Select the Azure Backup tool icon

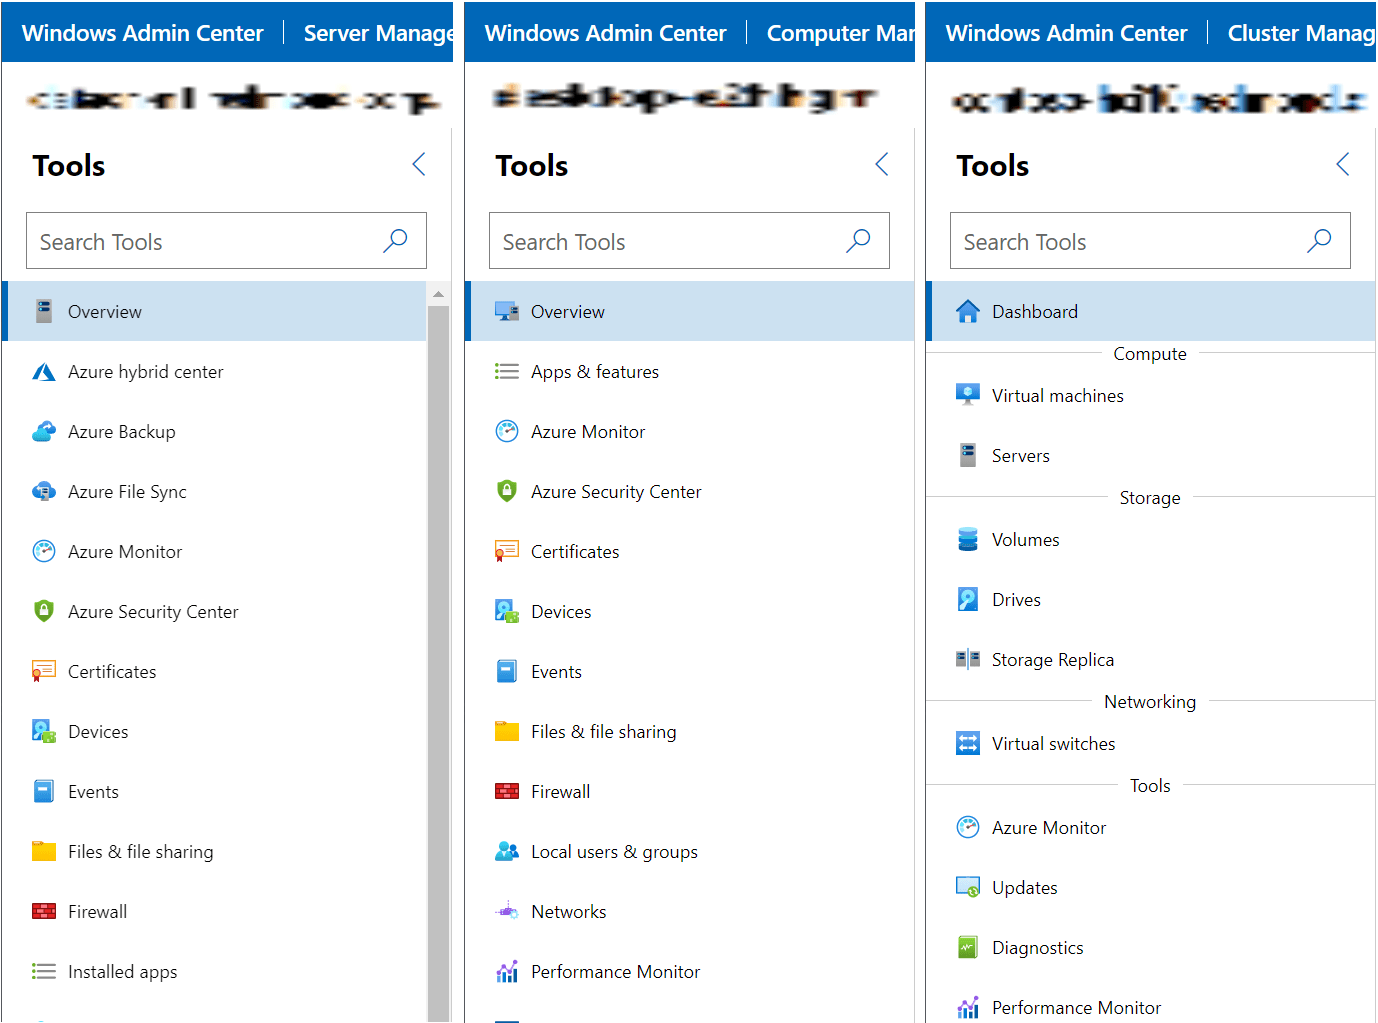[44, 431]
